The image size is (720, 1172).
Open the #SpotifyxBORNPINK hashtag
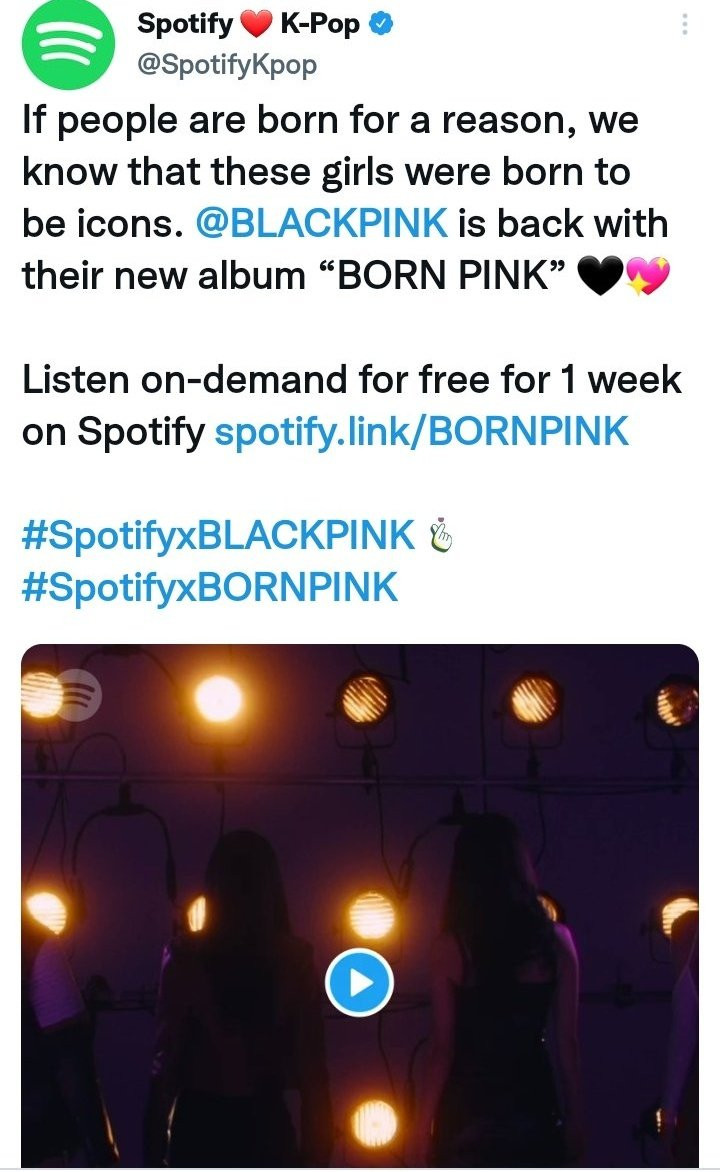[210, 587]
